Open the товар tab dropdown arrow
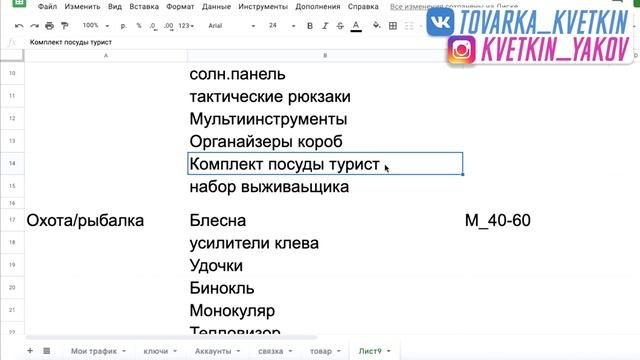Screen dimensions: 640x360 (338, 351)
